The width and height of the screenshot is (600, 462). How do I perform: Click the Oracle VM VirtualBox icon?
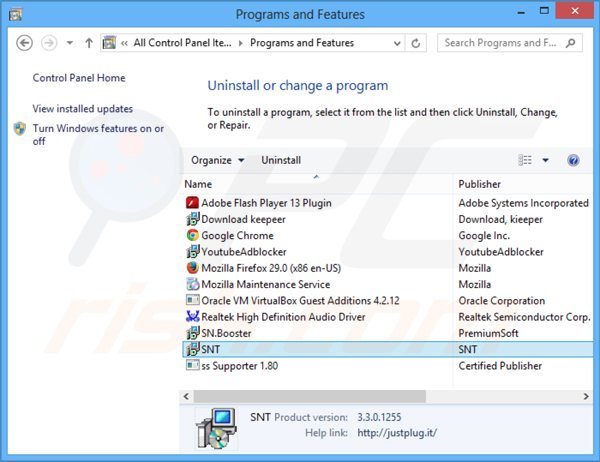click(192, 300)
